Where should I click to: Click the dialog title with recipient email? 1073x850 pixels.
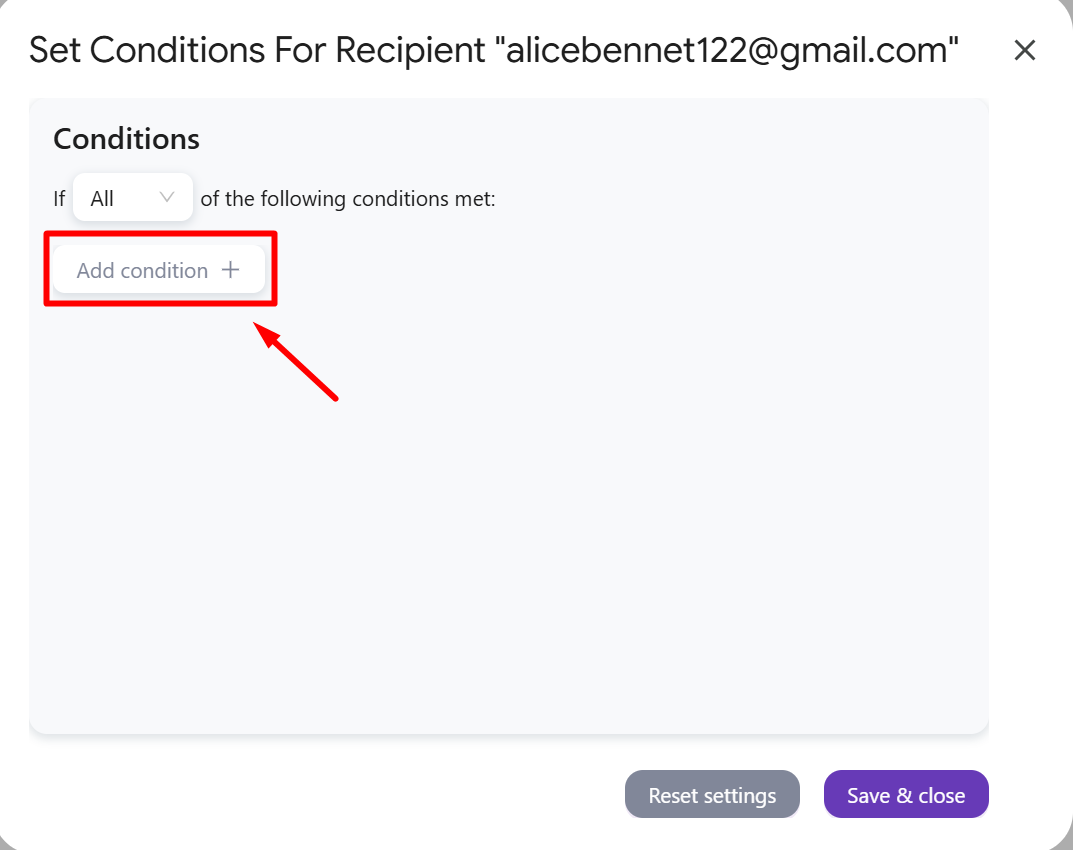[x=493, y=50]
